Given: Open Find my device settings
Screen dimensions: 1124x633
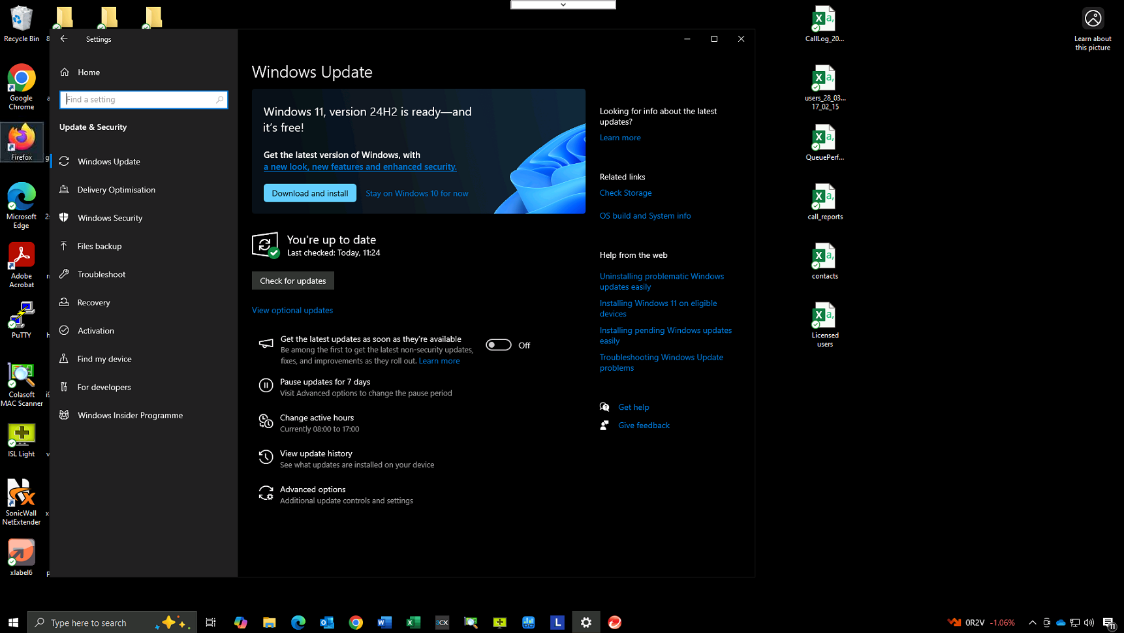Looking at the screenshot, I should [x=104, y=359].
